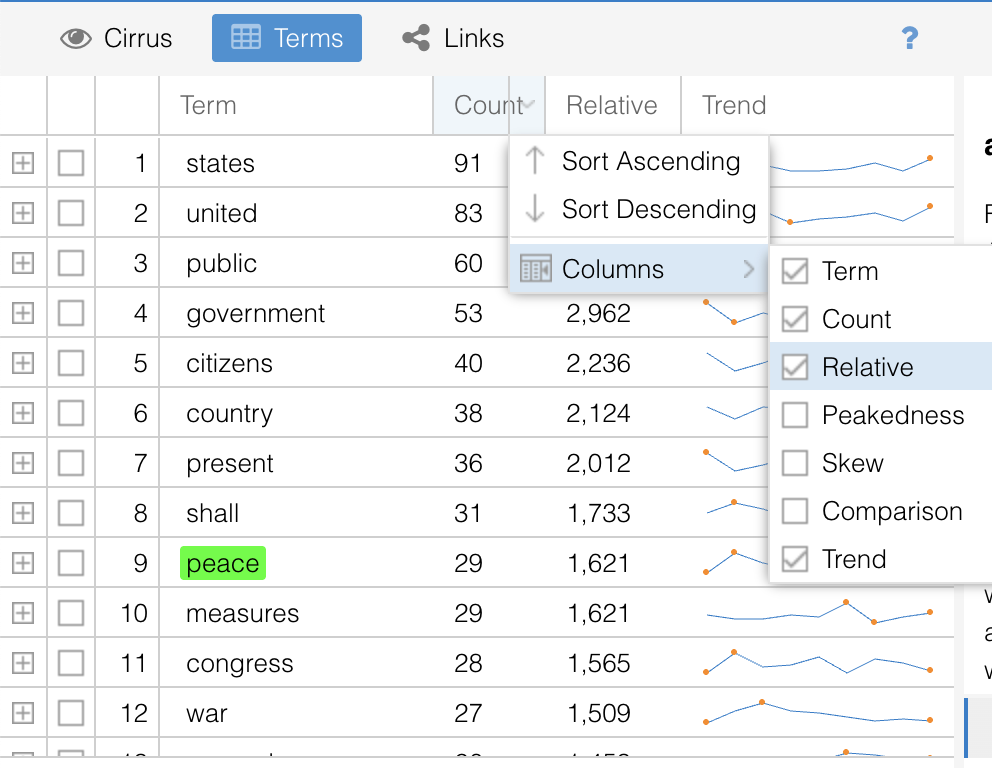
Task: Expand the 'citizens' row details
Action: tap(22, 363)
